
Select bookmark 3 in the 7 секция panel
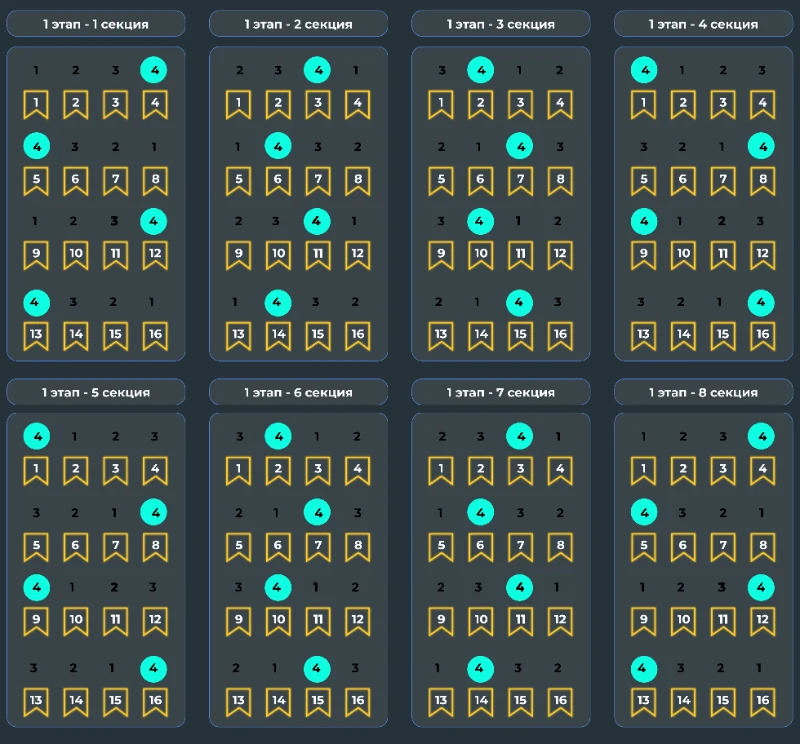[520, 470]
